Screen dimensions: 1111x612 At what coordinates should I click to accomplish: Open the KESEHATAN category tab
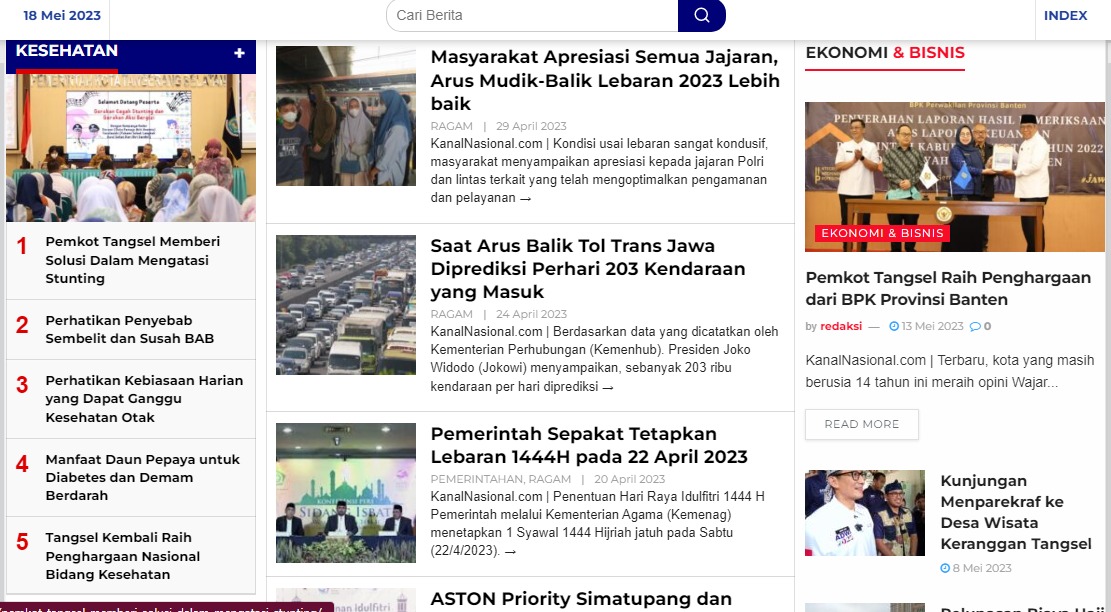(67, 51)
